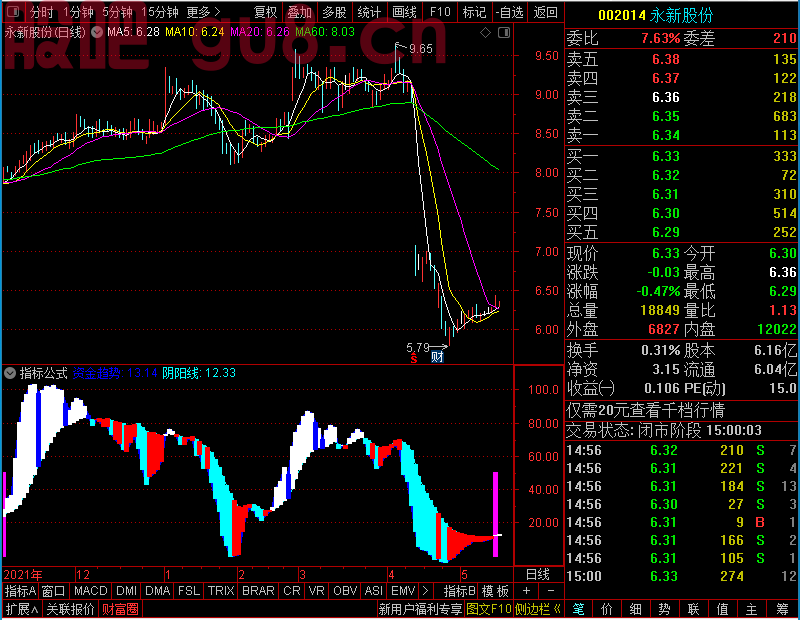Image resolution: width=800 pixels, height=620 pixels.
Task: Click MA60 moving average label
Action: coord(324,32)
